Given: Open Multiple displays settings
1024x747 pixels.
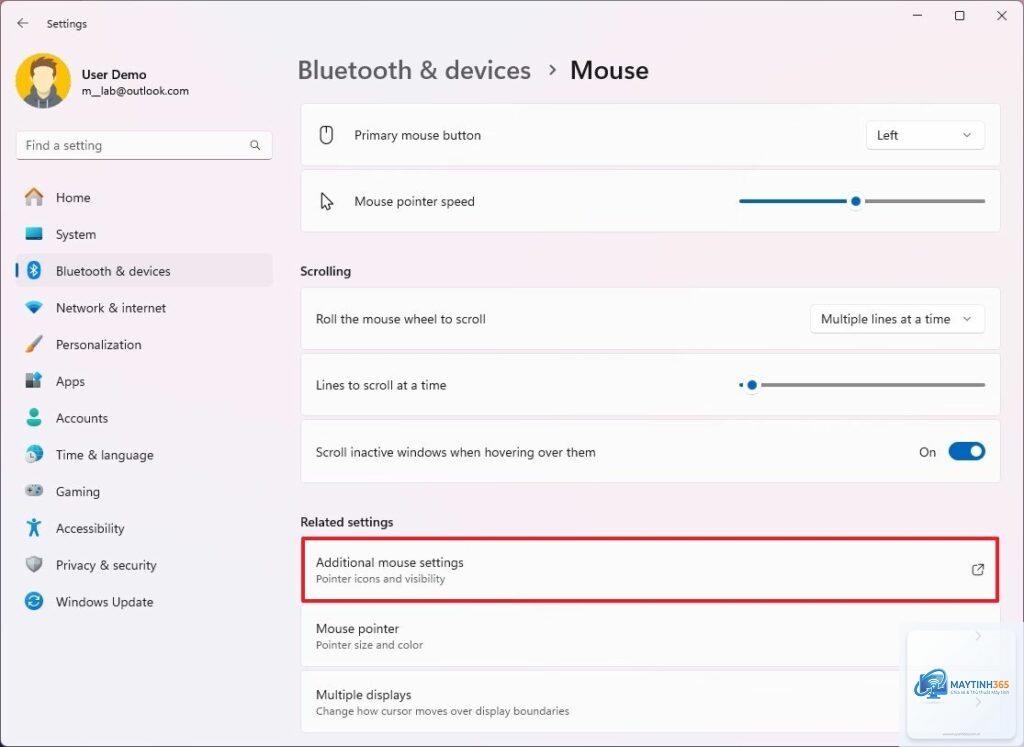Looking at the screenshot, I should (650, 702).
